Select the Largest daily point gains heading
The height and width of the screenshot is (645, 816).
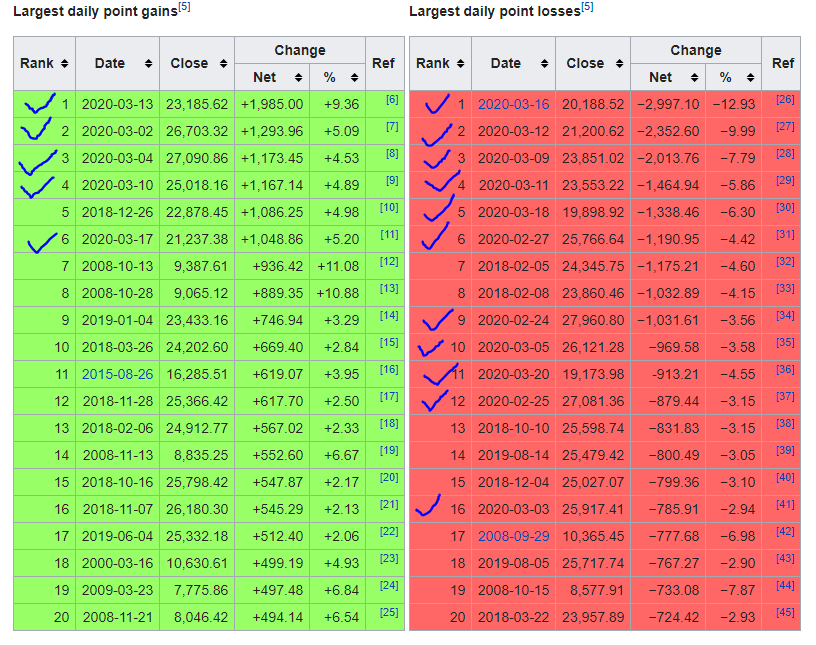click(x=95, y=11)
